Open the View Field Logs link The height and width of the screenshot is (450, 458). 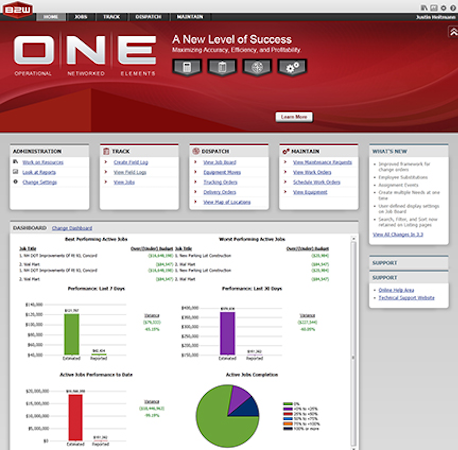pos(130,172)
